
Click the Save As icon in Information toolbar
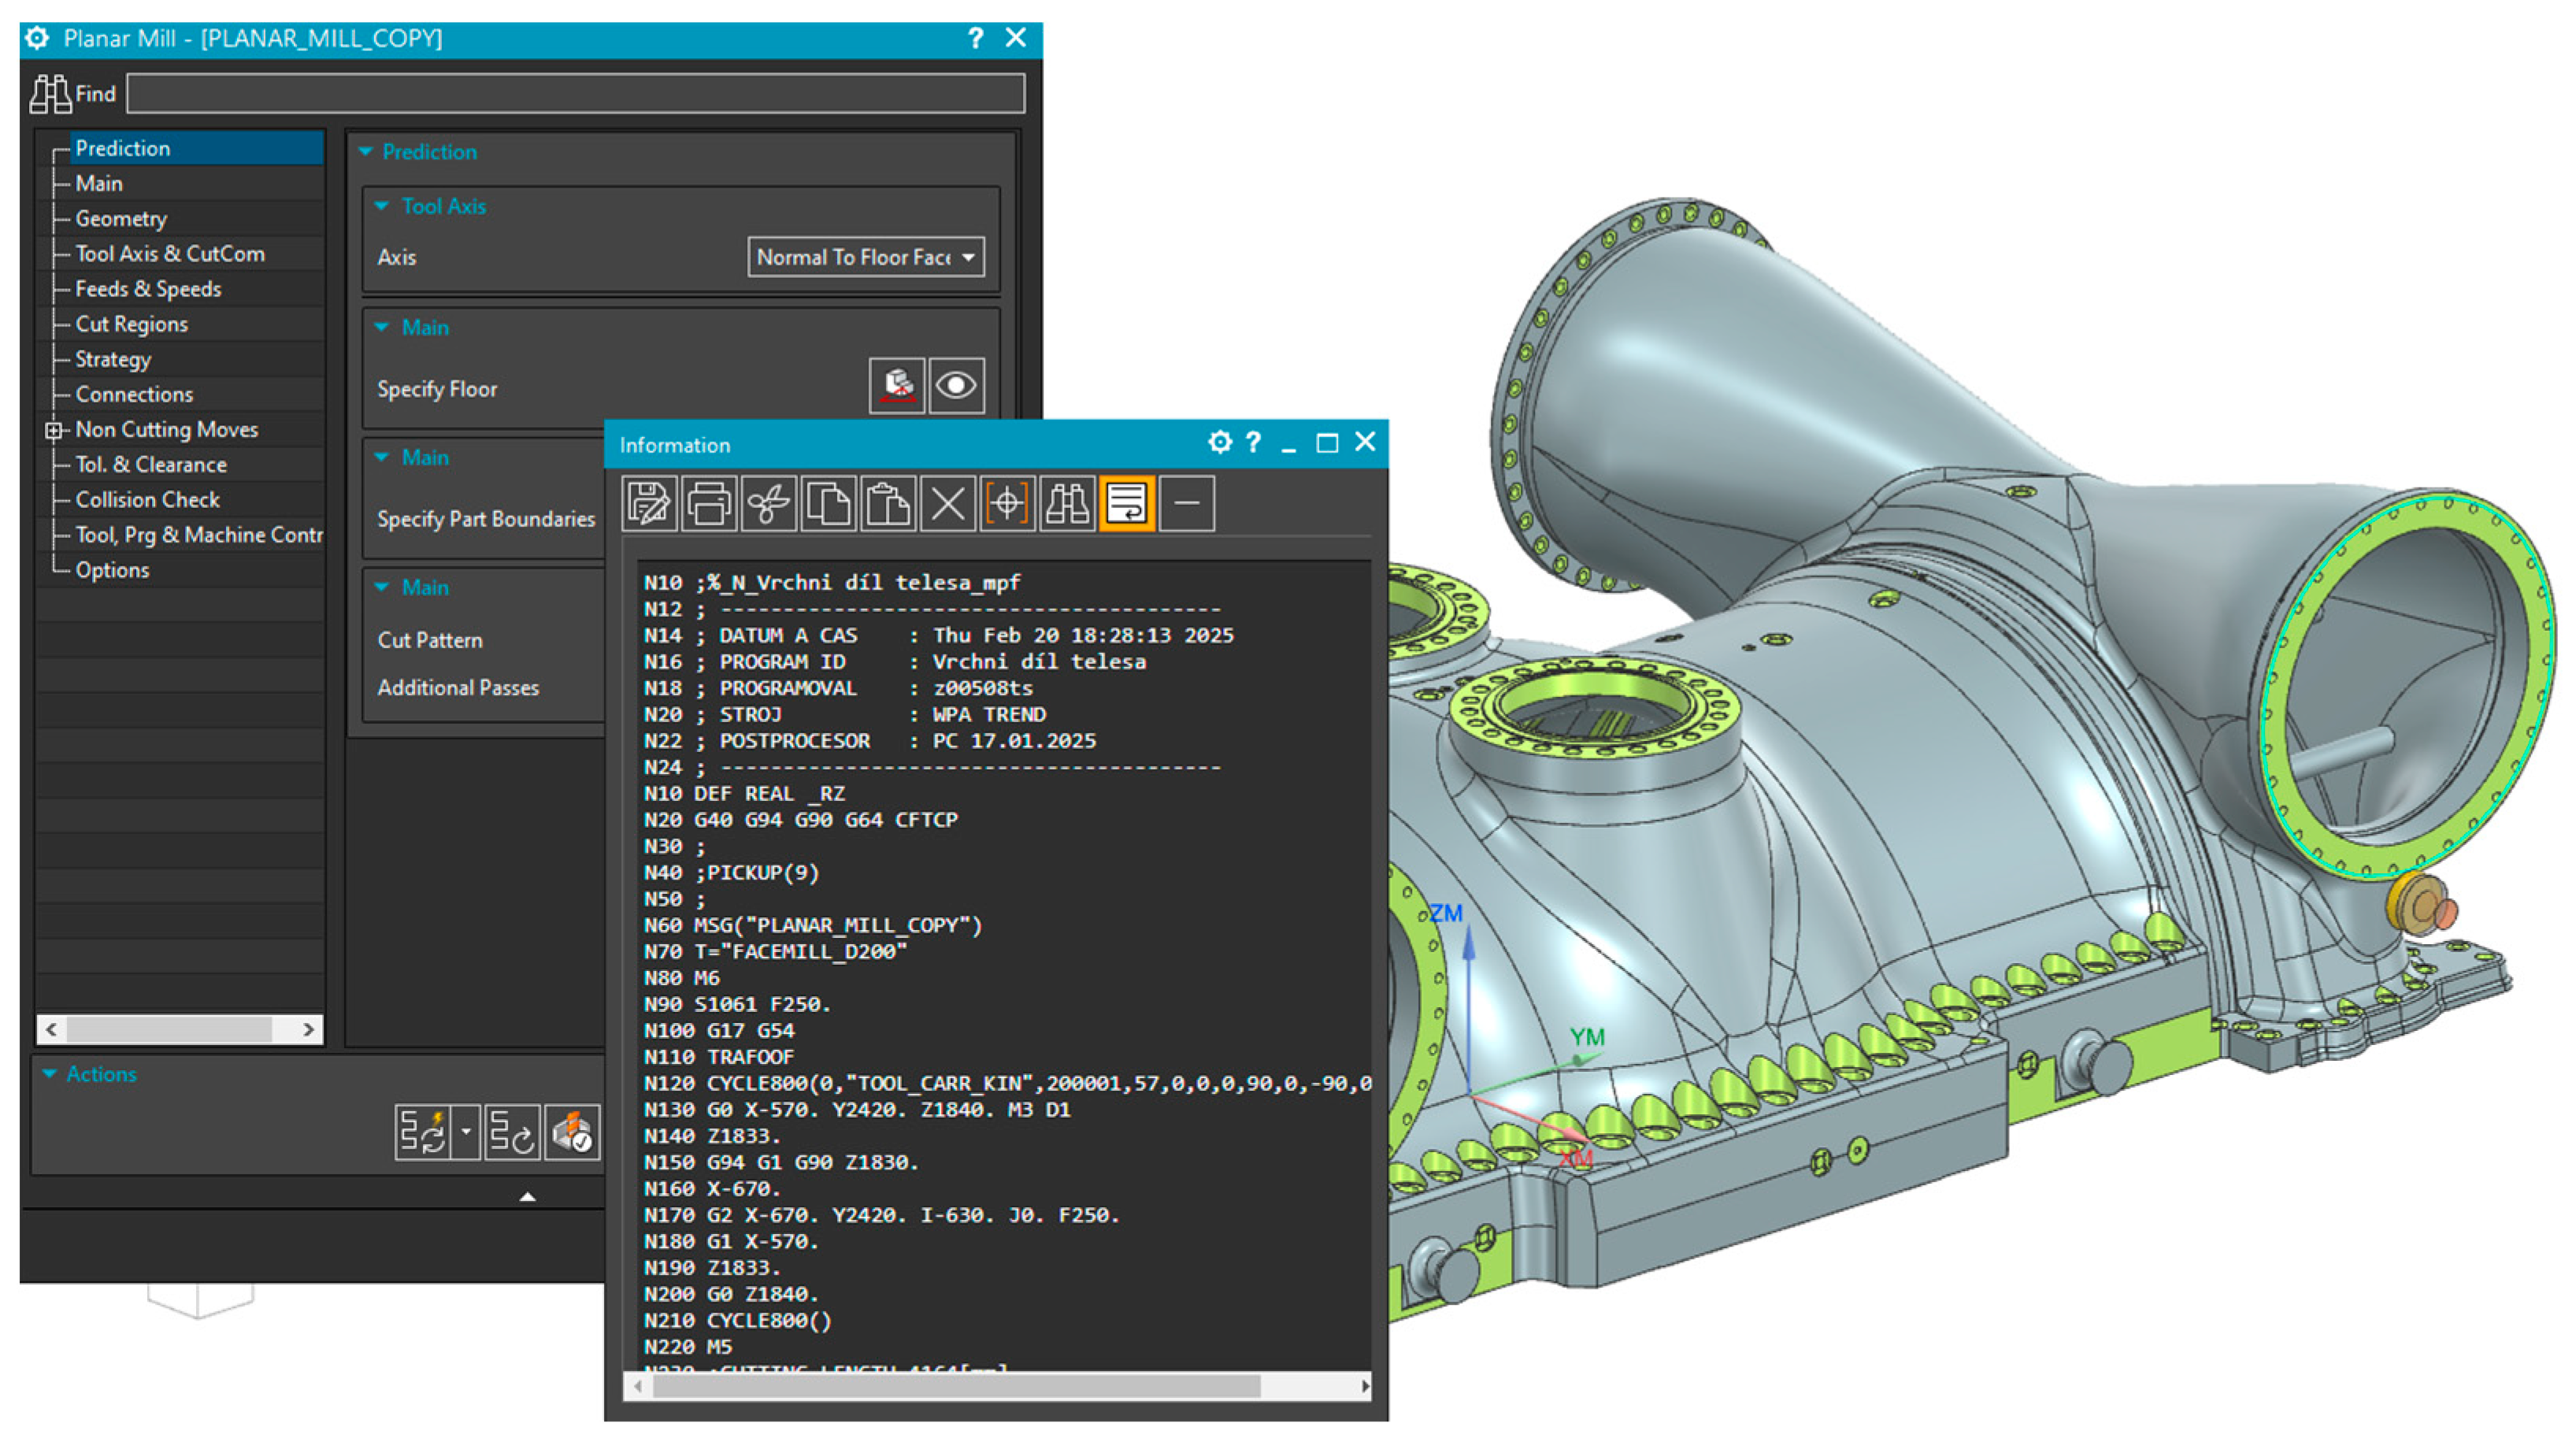click(649, 503)
